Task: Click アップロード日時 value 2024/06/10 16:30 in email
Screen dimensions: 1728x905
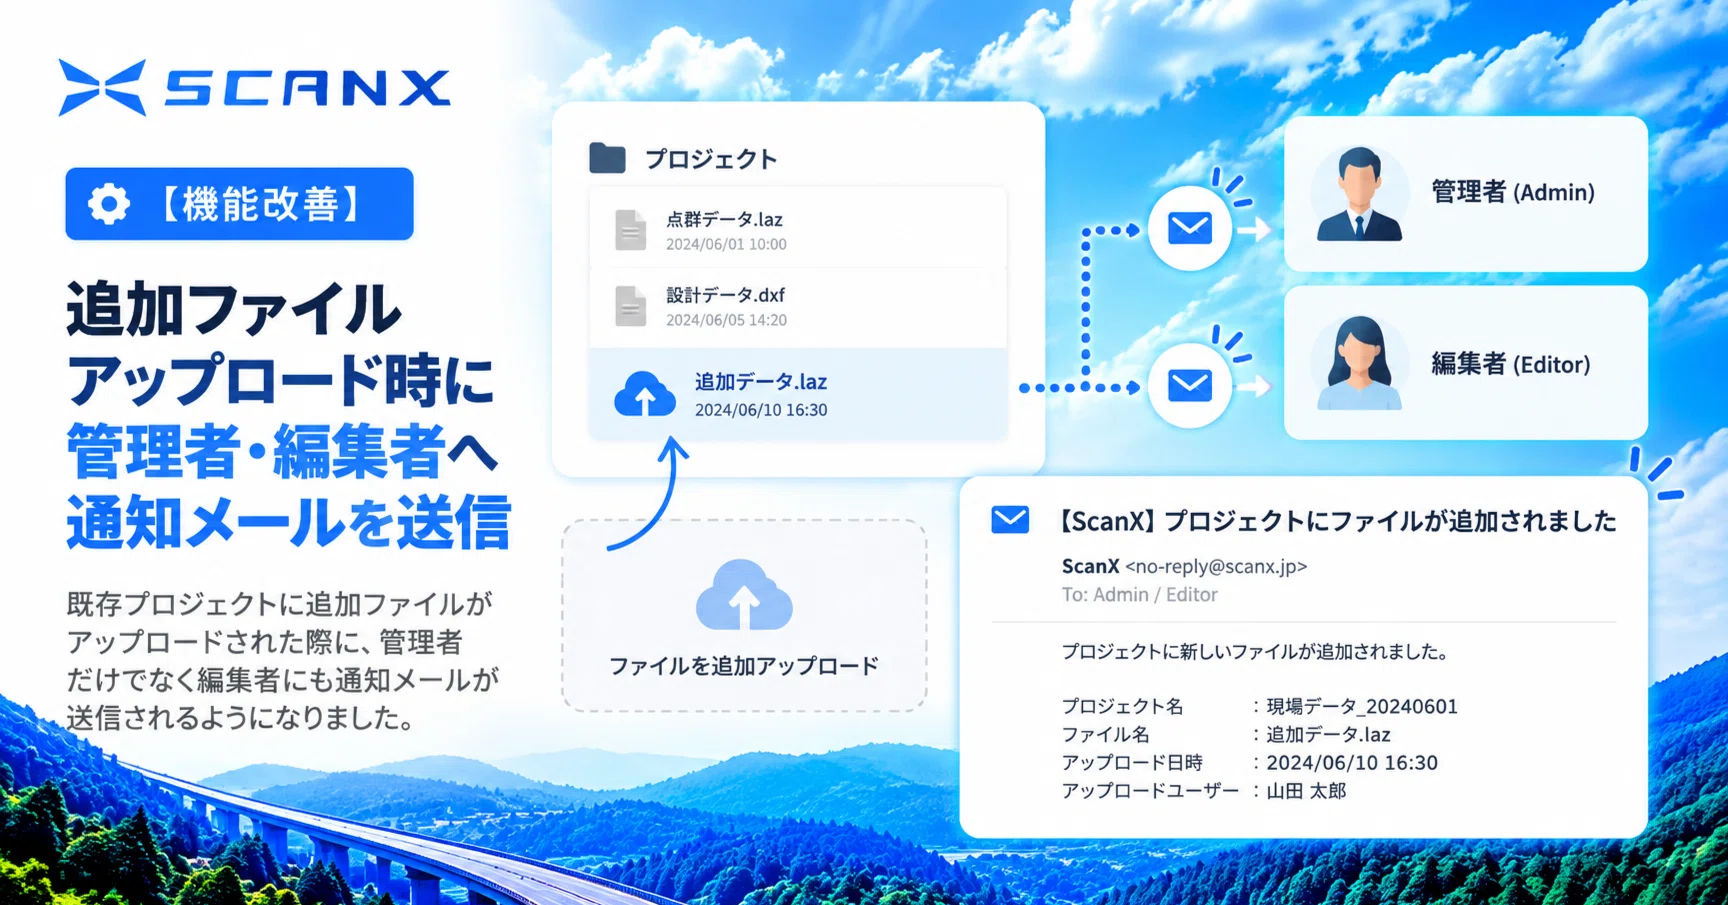Action: tap(1352, 762)
